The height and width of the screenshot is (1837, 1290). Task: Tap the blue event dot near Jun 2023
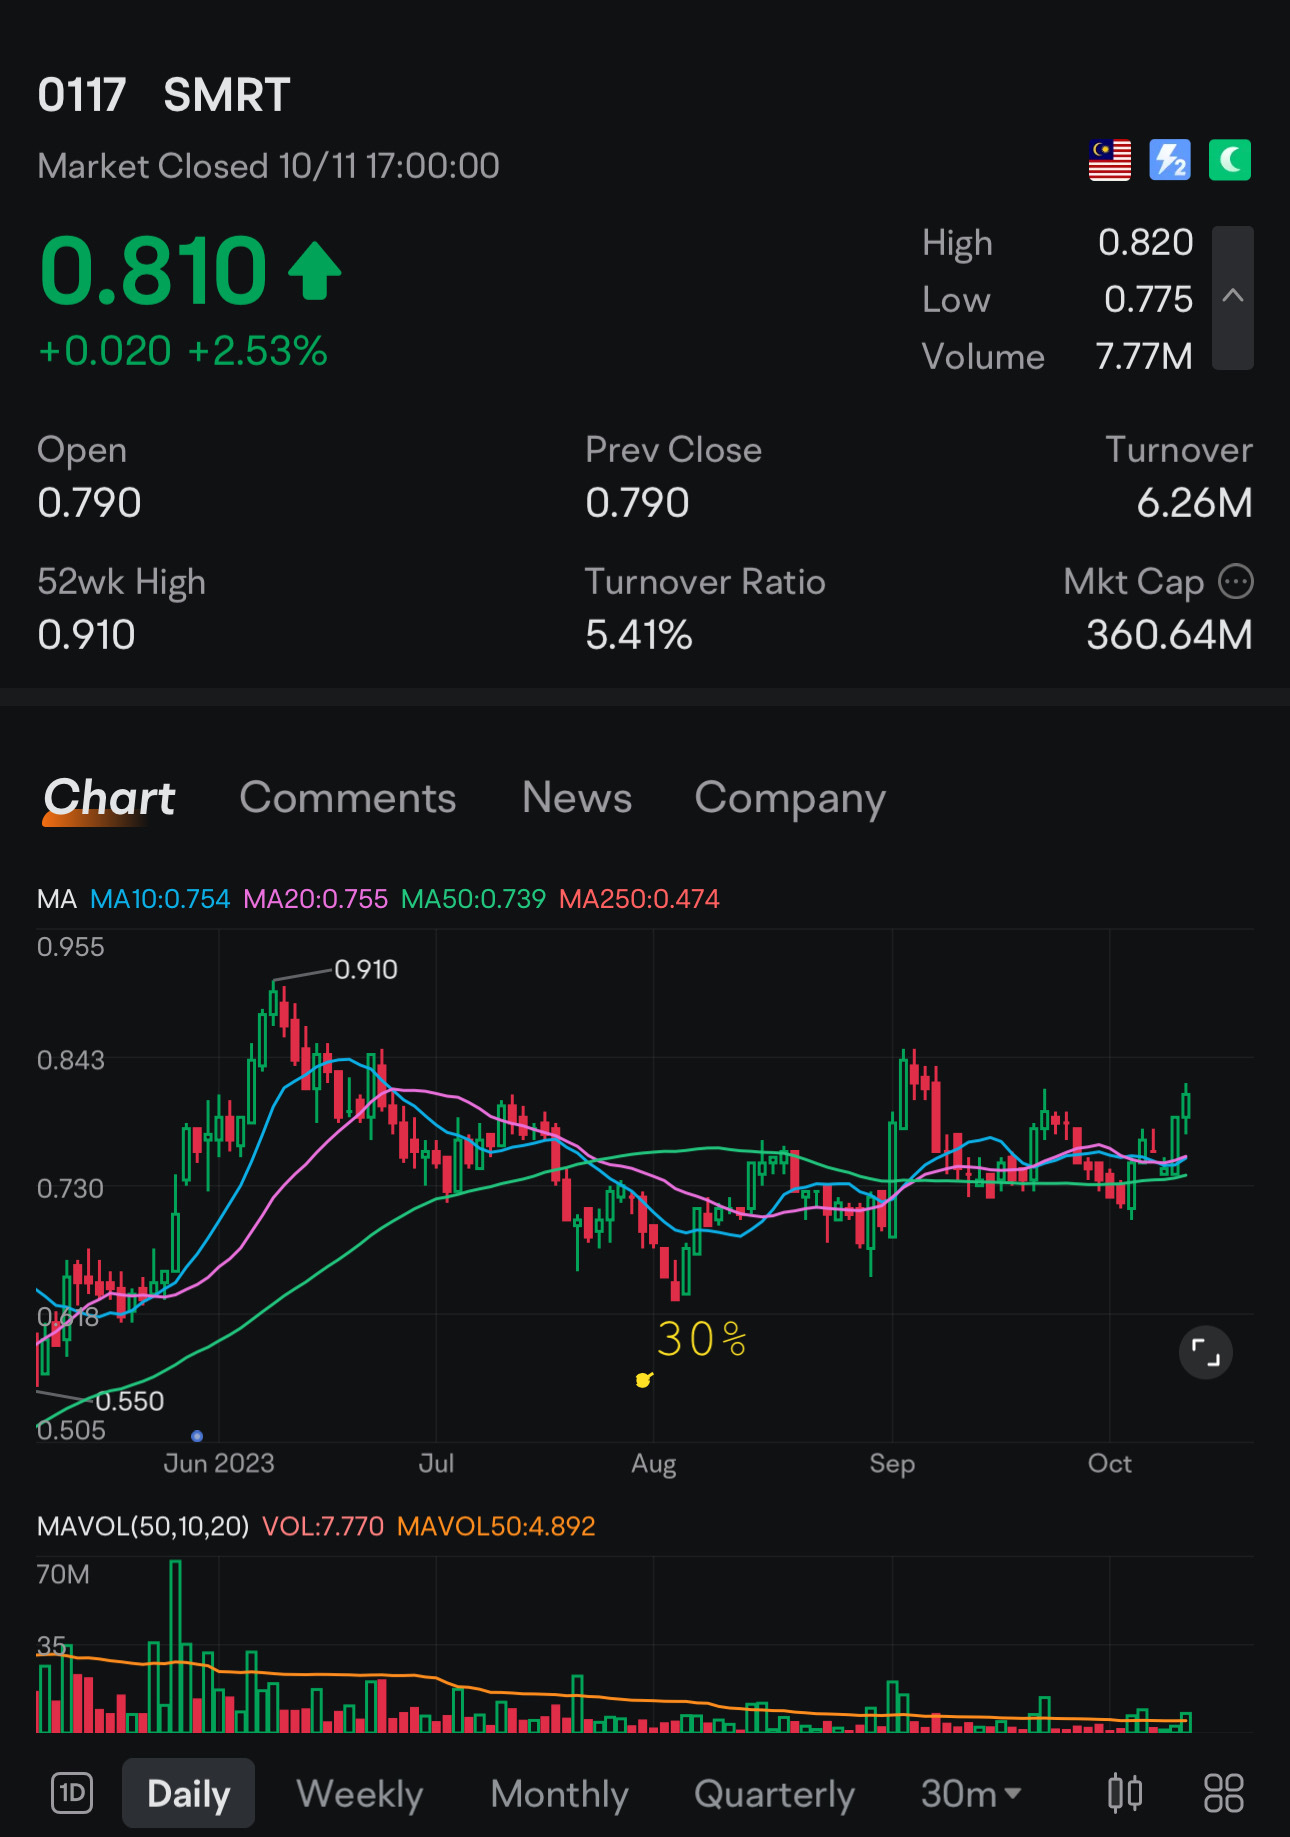(197, 1436)
